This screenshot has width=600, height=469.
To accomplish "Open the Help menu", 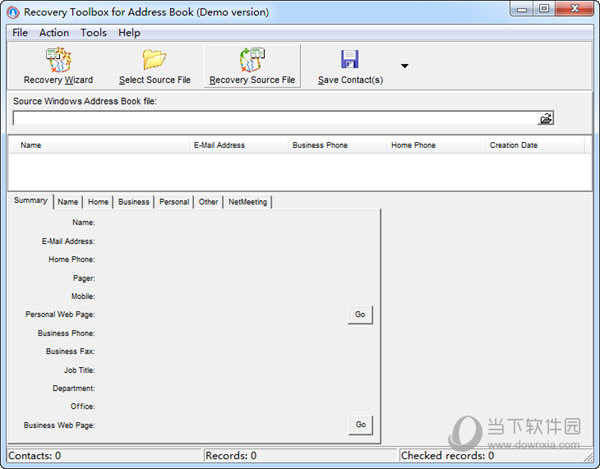I will click(129, 33).
